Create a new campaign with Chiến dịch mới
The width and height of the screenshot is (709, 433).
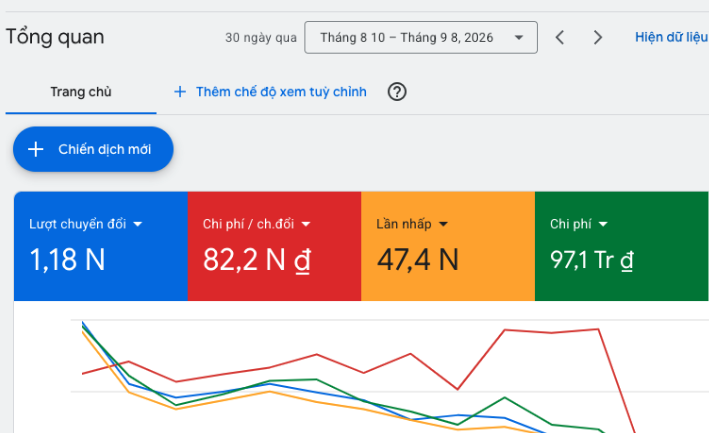[93, 149]
